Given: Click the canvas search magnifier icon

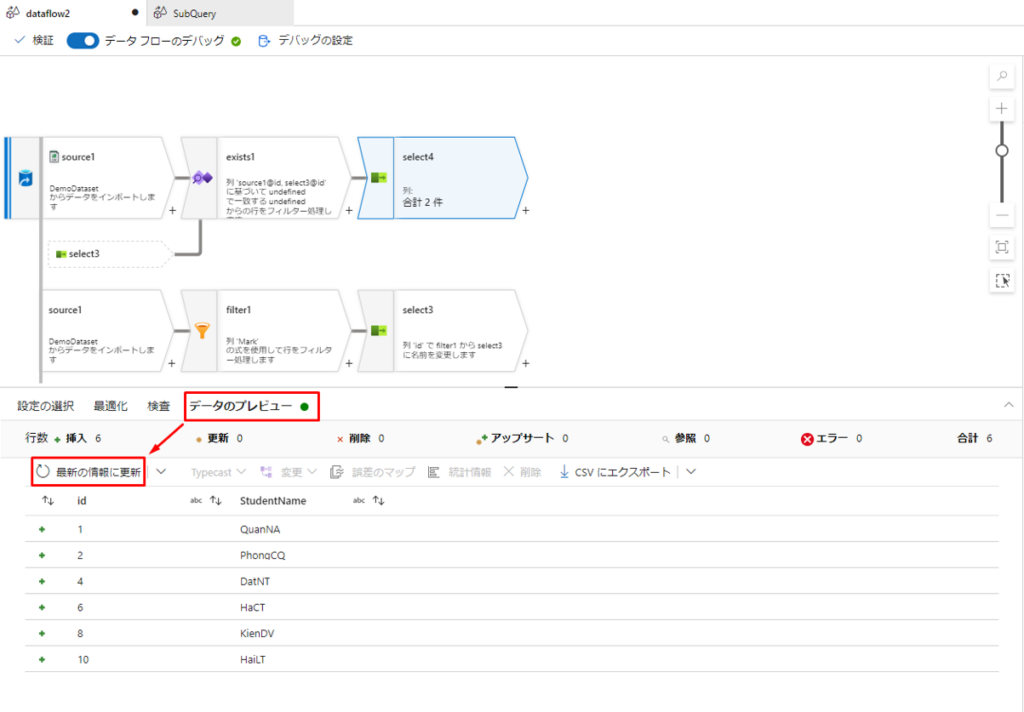Looking at the screenshot, I should tap(1002, 76).
